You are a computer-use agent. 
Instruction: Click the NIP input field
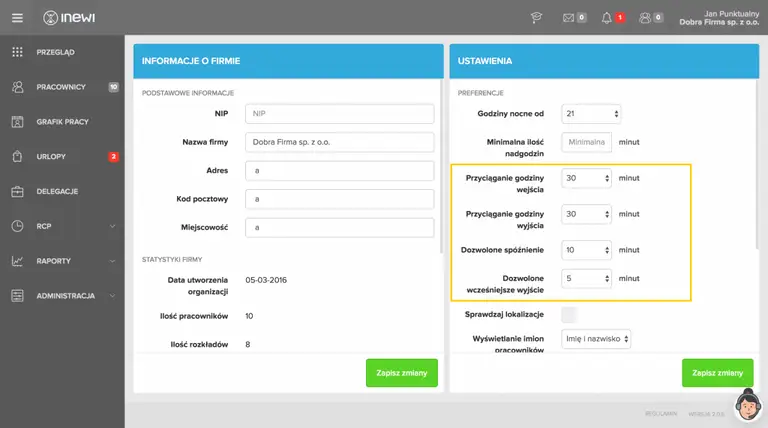(x=338, y=114)
